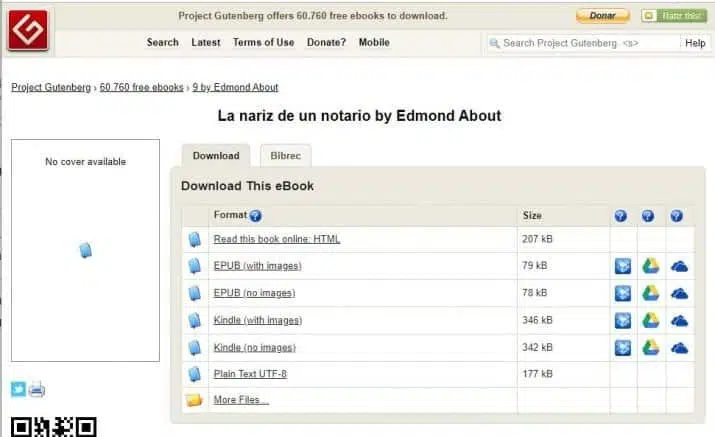
Task: Switch to the Bibrec tab
Action: click(285, 156)
